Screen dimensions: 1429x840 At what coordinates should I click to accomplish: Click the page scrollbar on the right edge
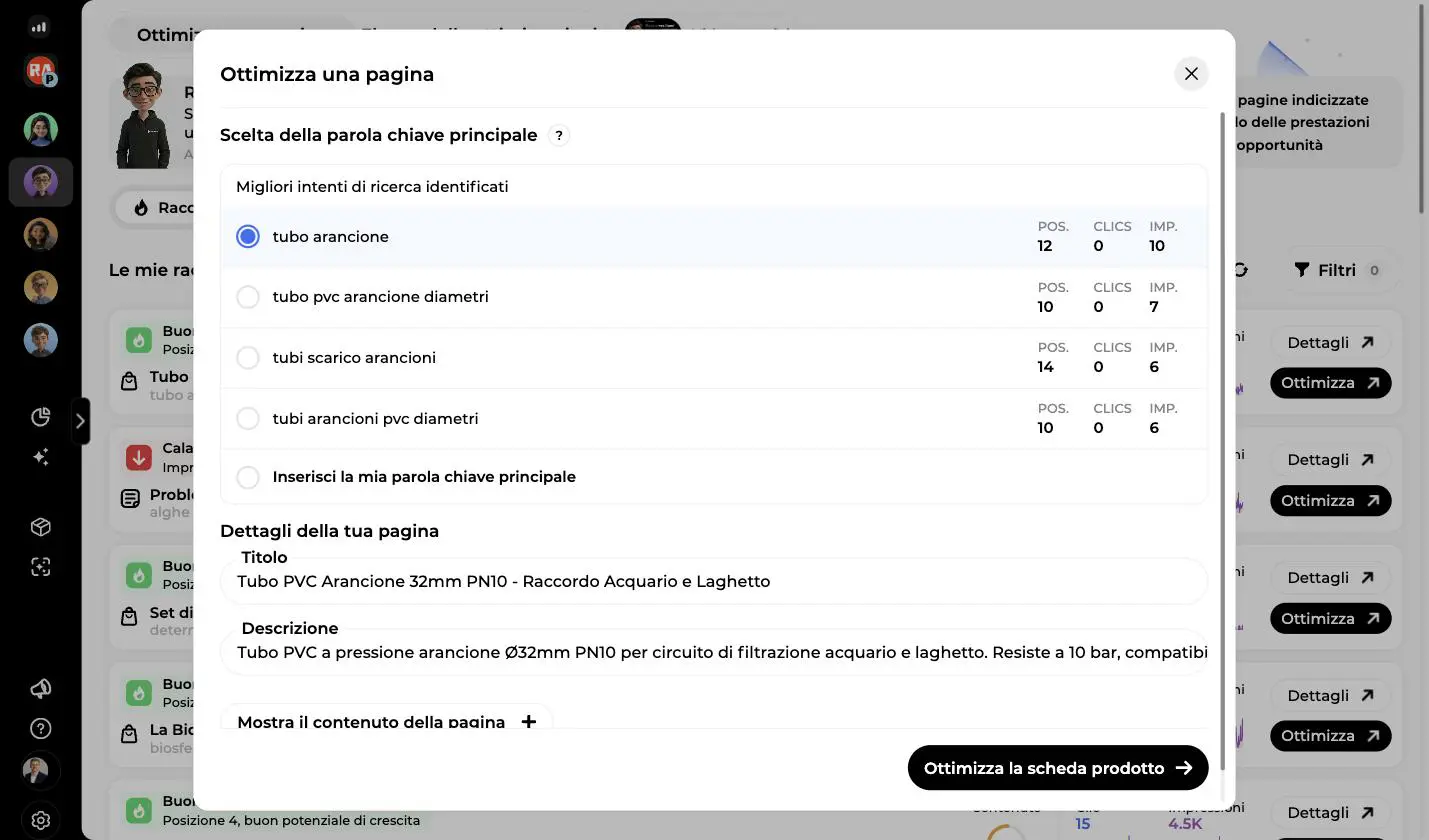[x=1423, y=110]
